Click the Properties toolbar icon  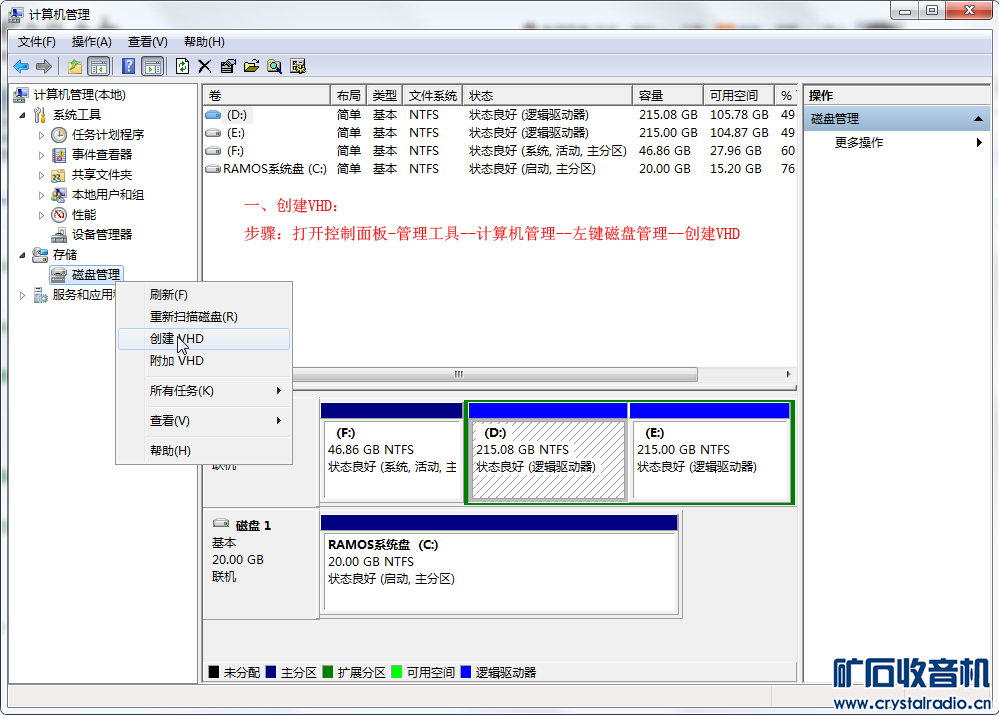click(227, 66)
